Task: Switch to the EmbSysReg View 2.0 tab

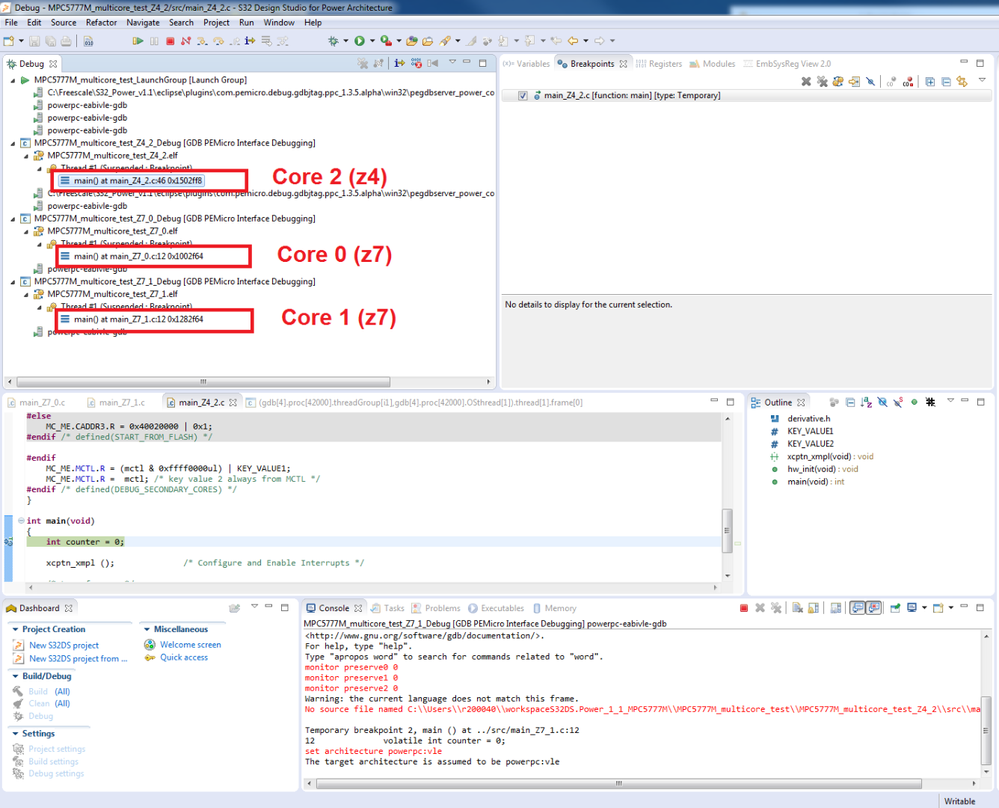Action: pyautogui.click(x=787, y=64)
